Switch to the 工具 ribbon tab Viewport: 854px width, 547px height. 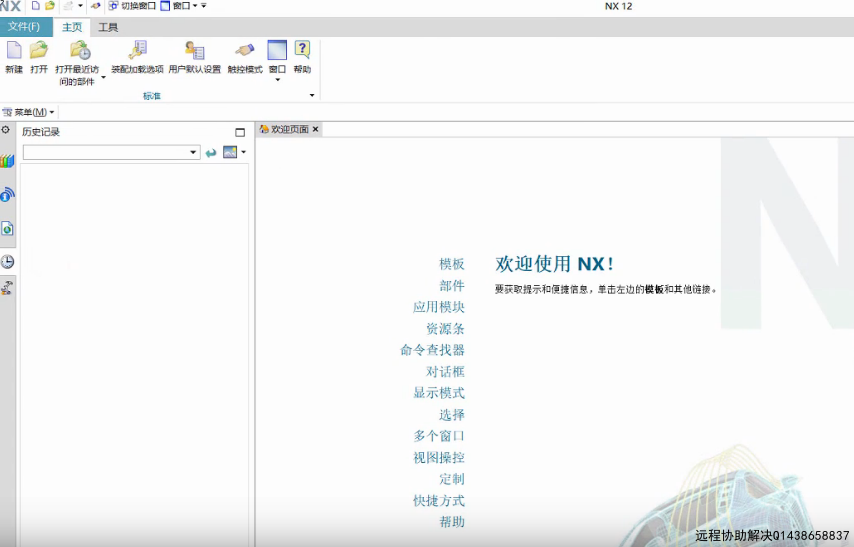(x=108, y=27)
